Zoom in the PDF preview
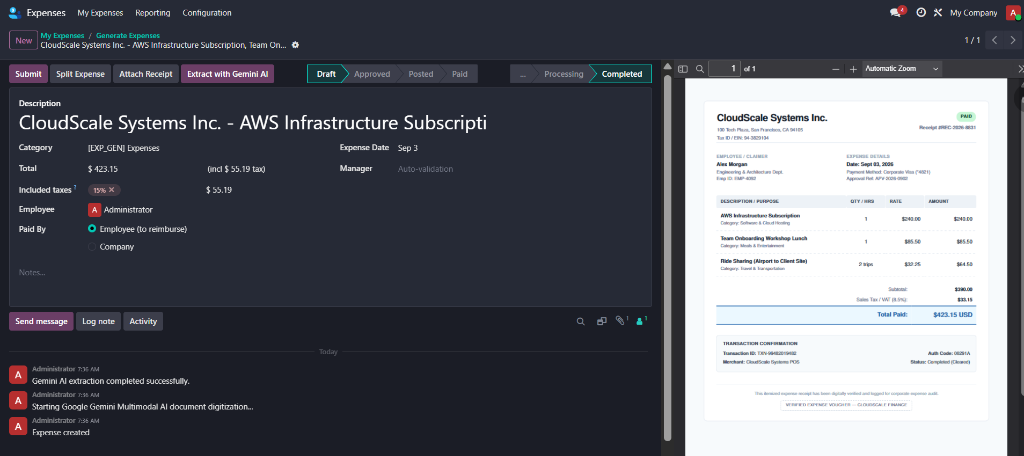 click(x=853, y=69)
